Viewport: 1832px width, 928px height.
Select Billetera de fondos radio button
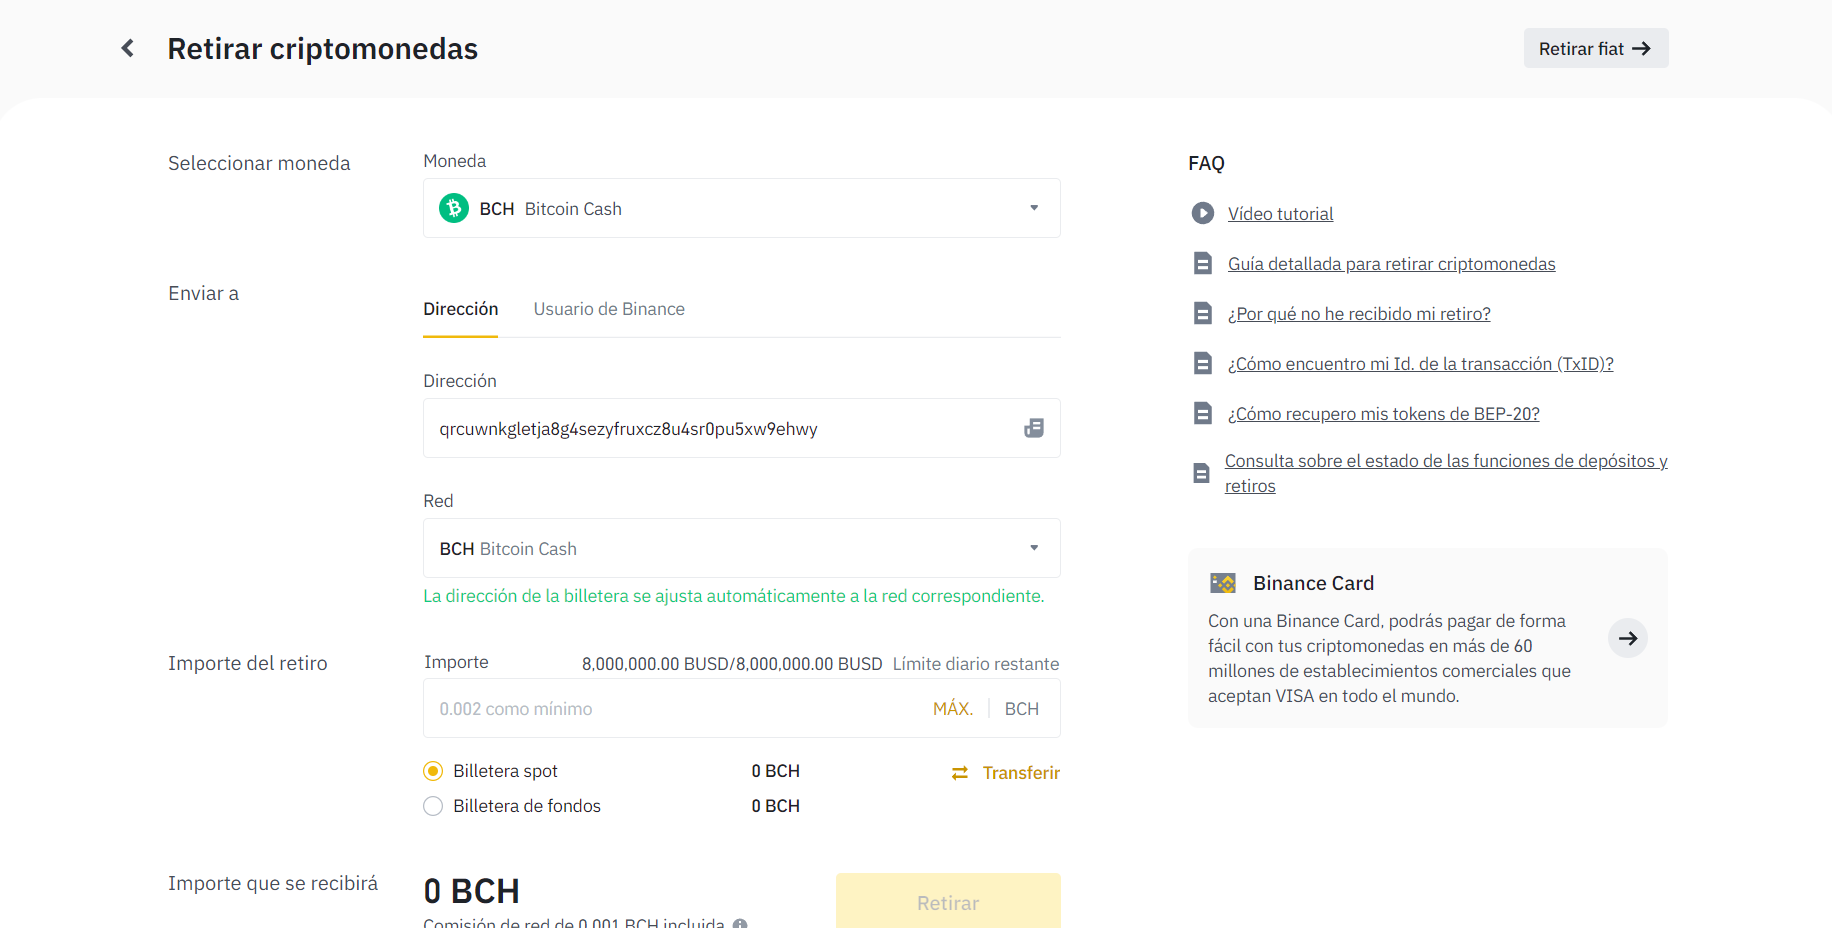coord(433,806)
